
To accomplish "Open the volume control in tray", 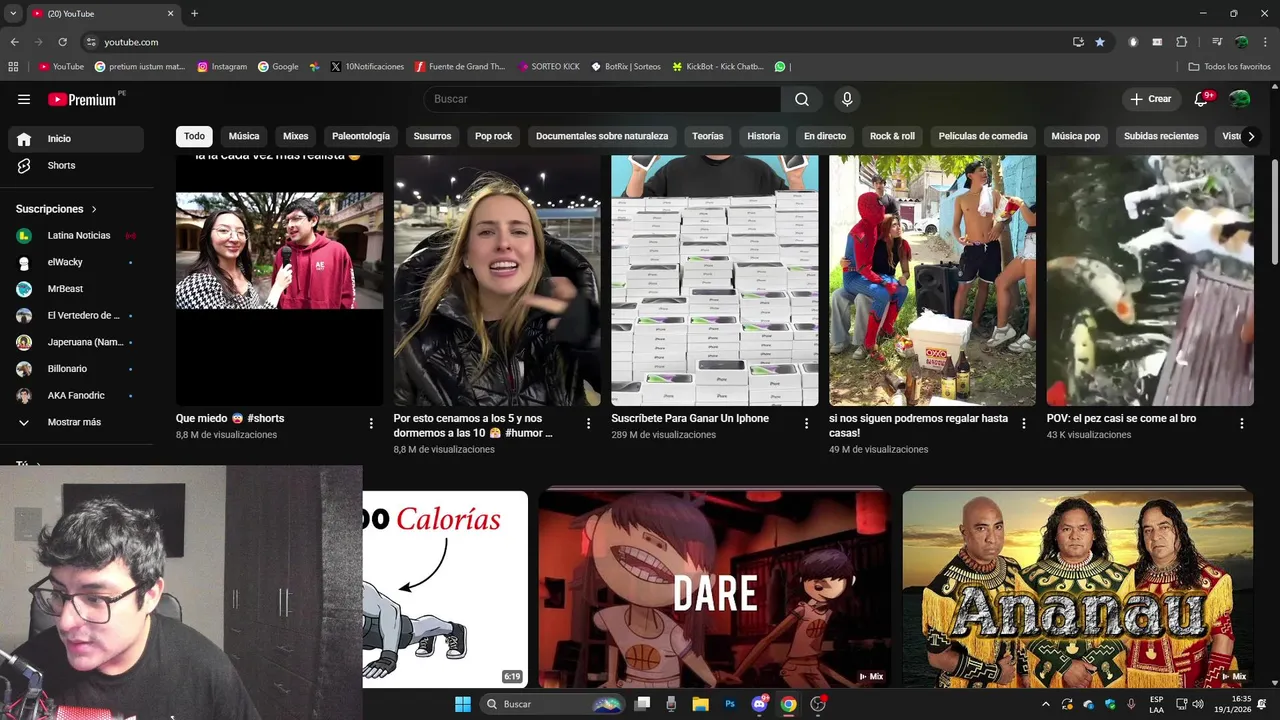I will (1198, 704).
